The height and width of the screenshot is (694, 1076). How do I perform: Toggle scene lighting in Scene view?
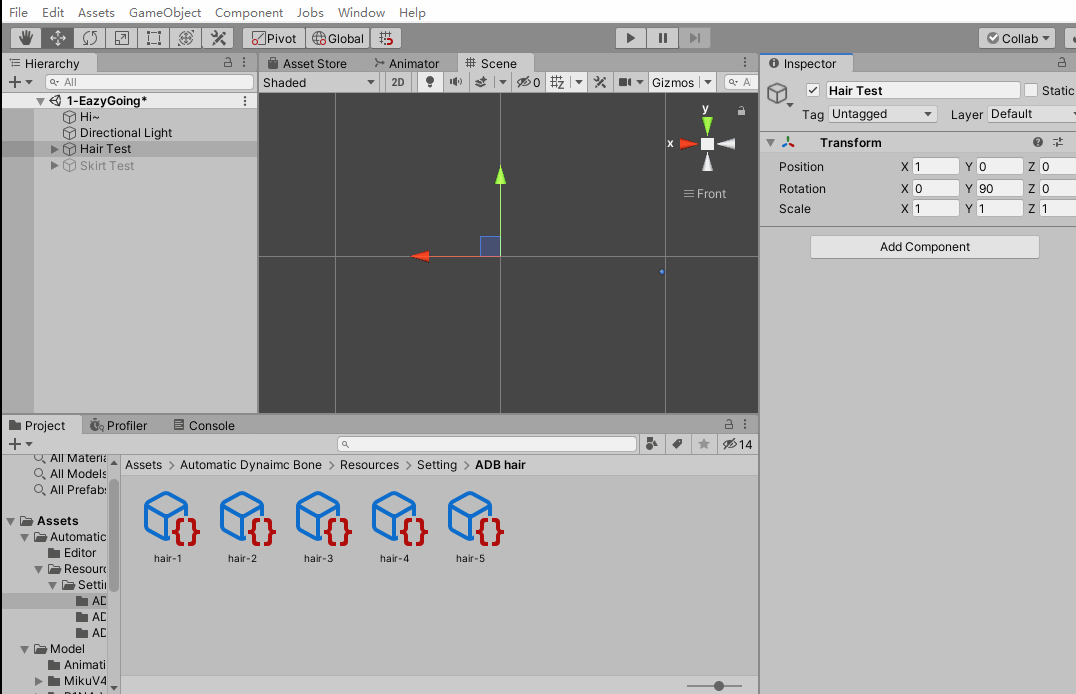(429, 81)
